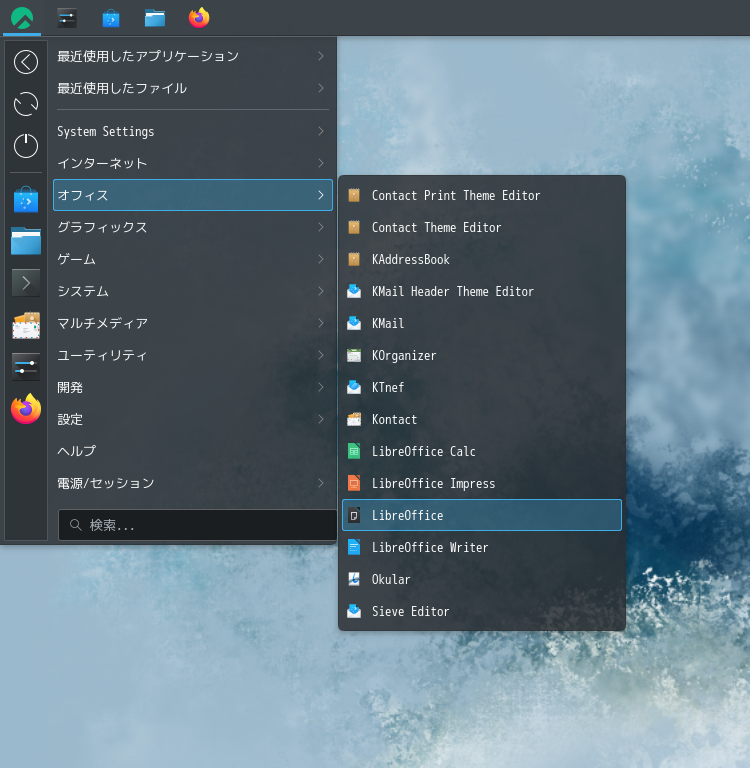This screenshot has width=750, height=768.
Task: Click the KMail Header Theme Editor icon
Action: coord(354,291)
